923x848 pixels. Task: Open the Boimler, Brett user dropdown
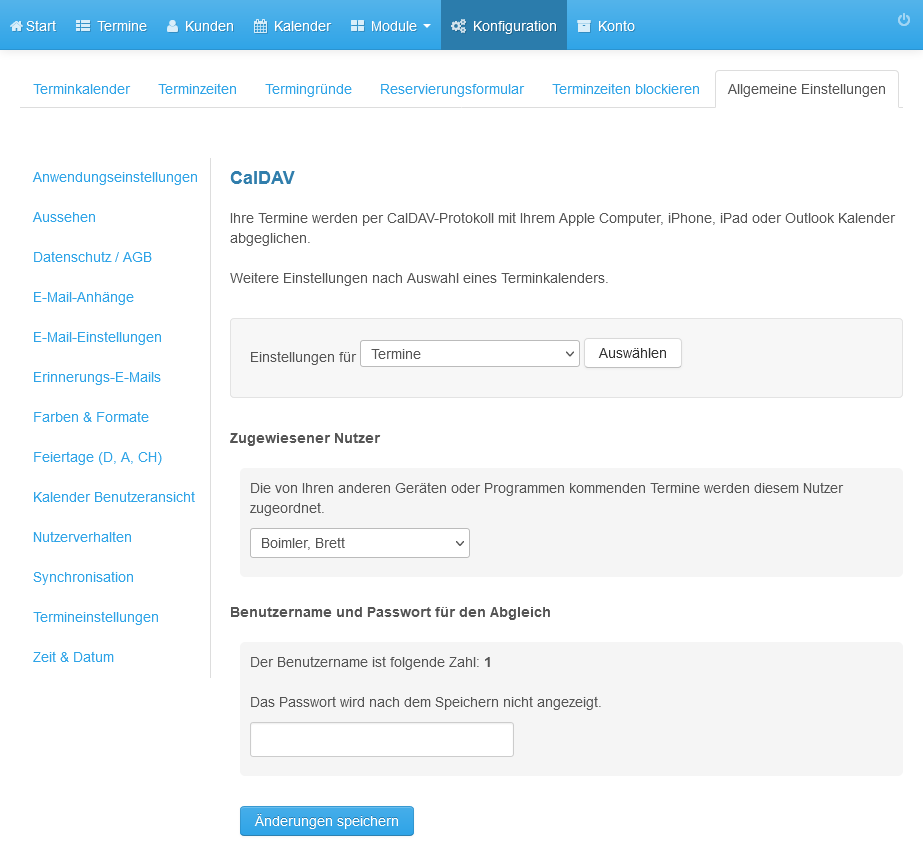[360, 543]
